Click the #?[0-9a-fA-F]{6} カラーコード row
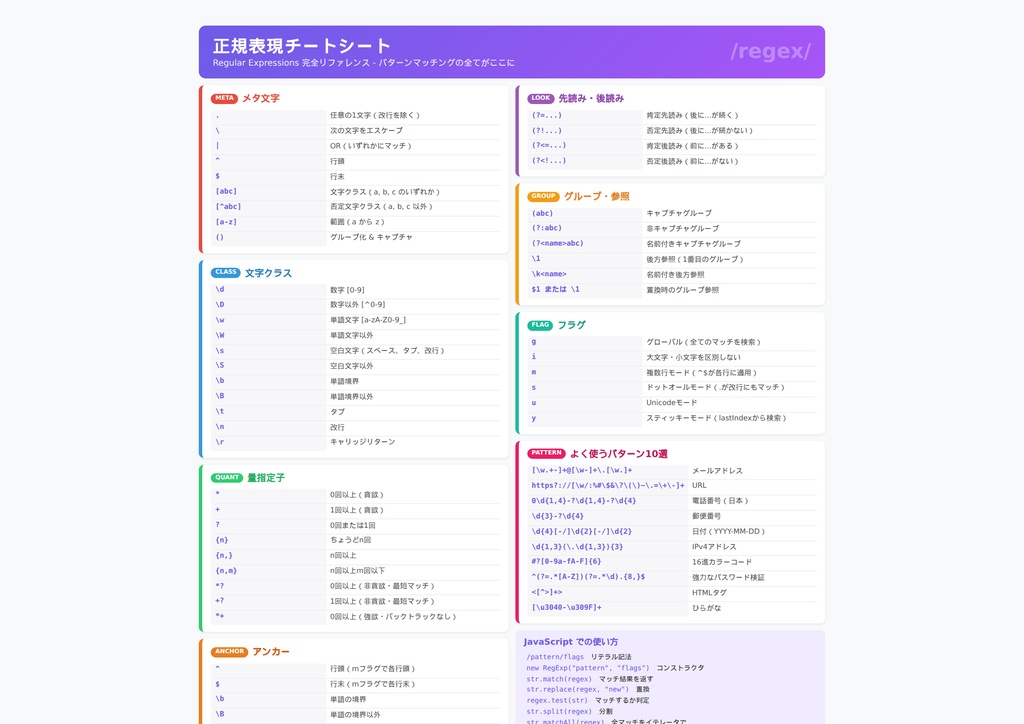 [x=670, y=562]
